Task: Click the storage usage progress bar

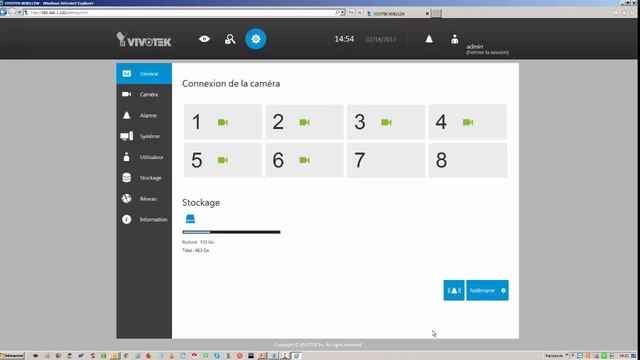Action: (x=231, y=232)
